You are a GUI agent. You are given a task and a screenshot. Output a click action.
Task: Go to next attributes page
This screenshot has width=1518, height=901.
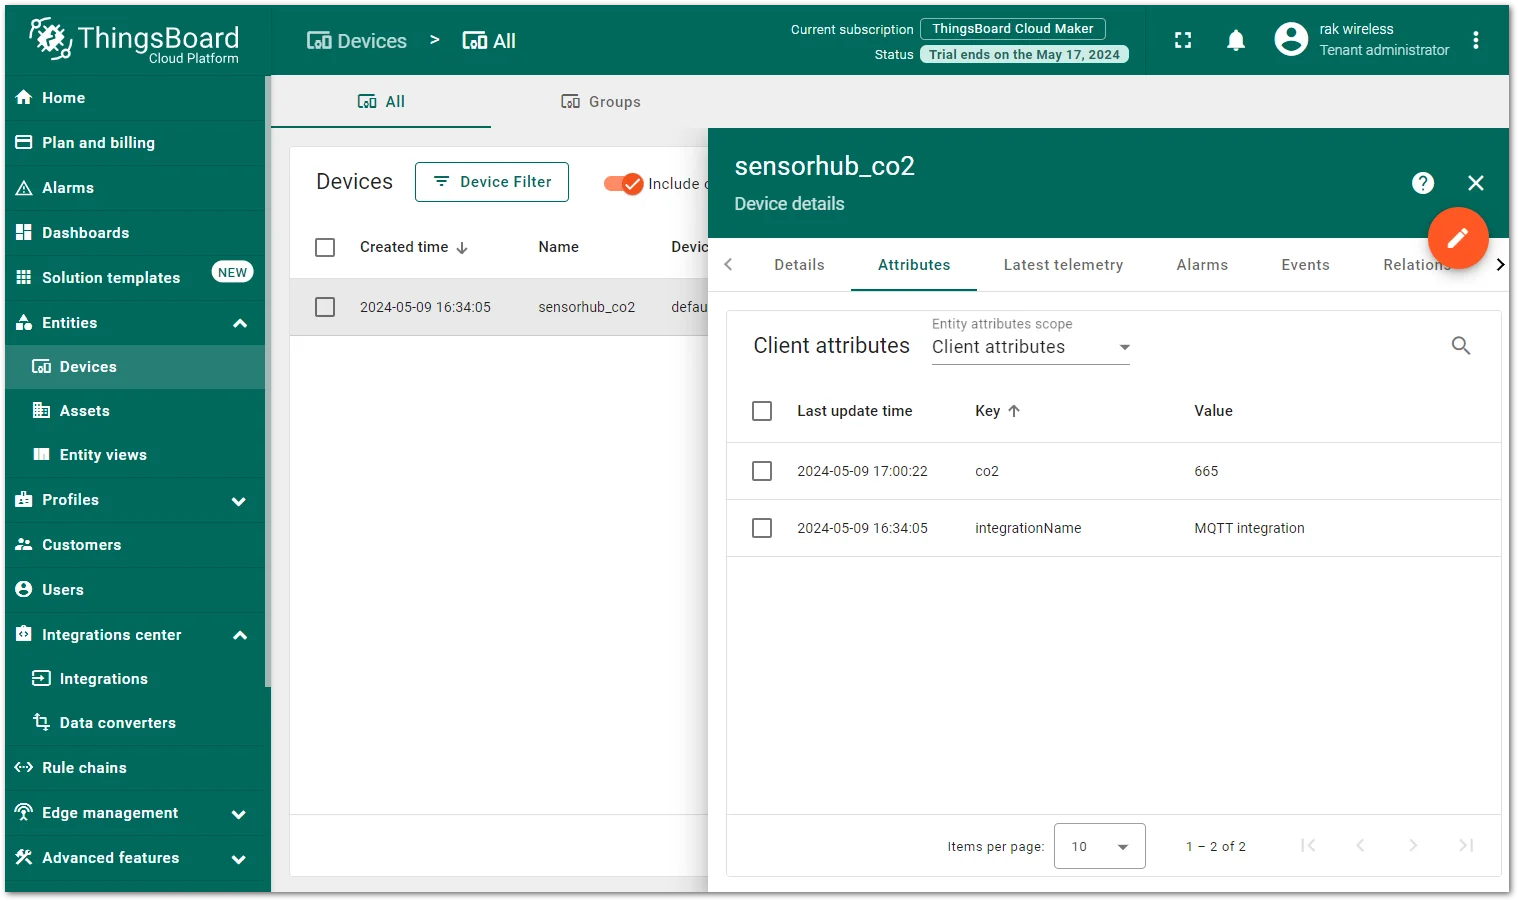tap(1413, 846)
